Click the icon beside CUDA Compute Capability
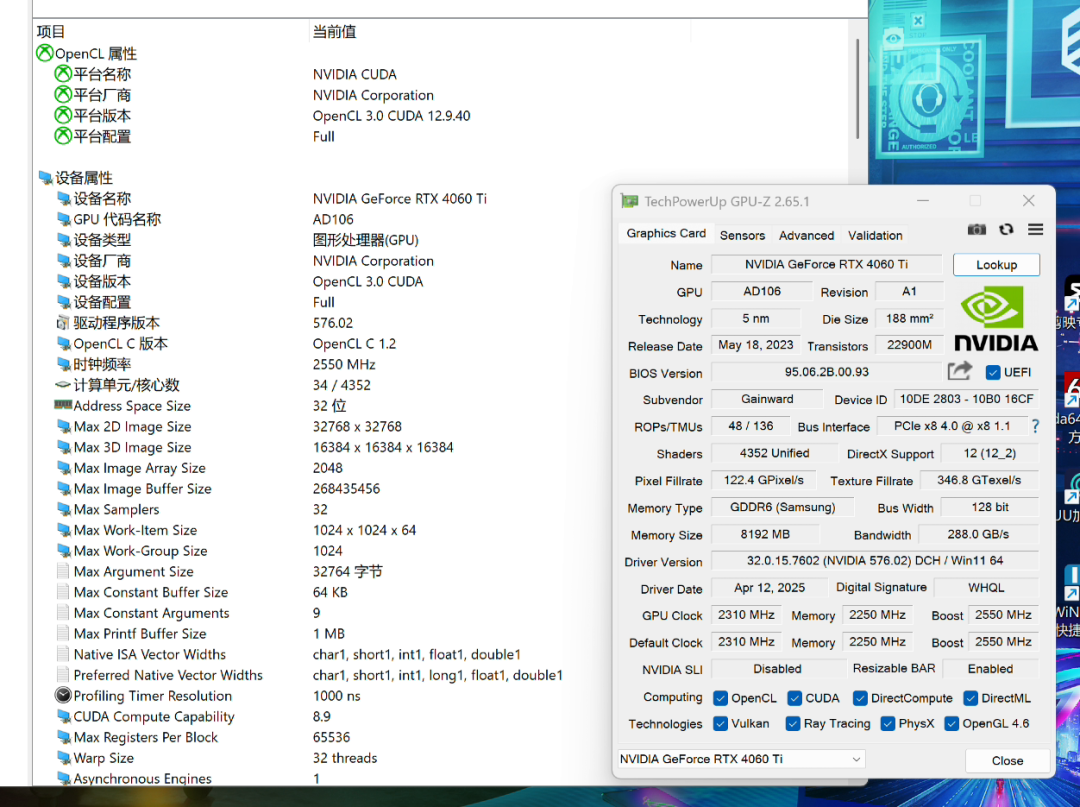 tap(64, 717)
